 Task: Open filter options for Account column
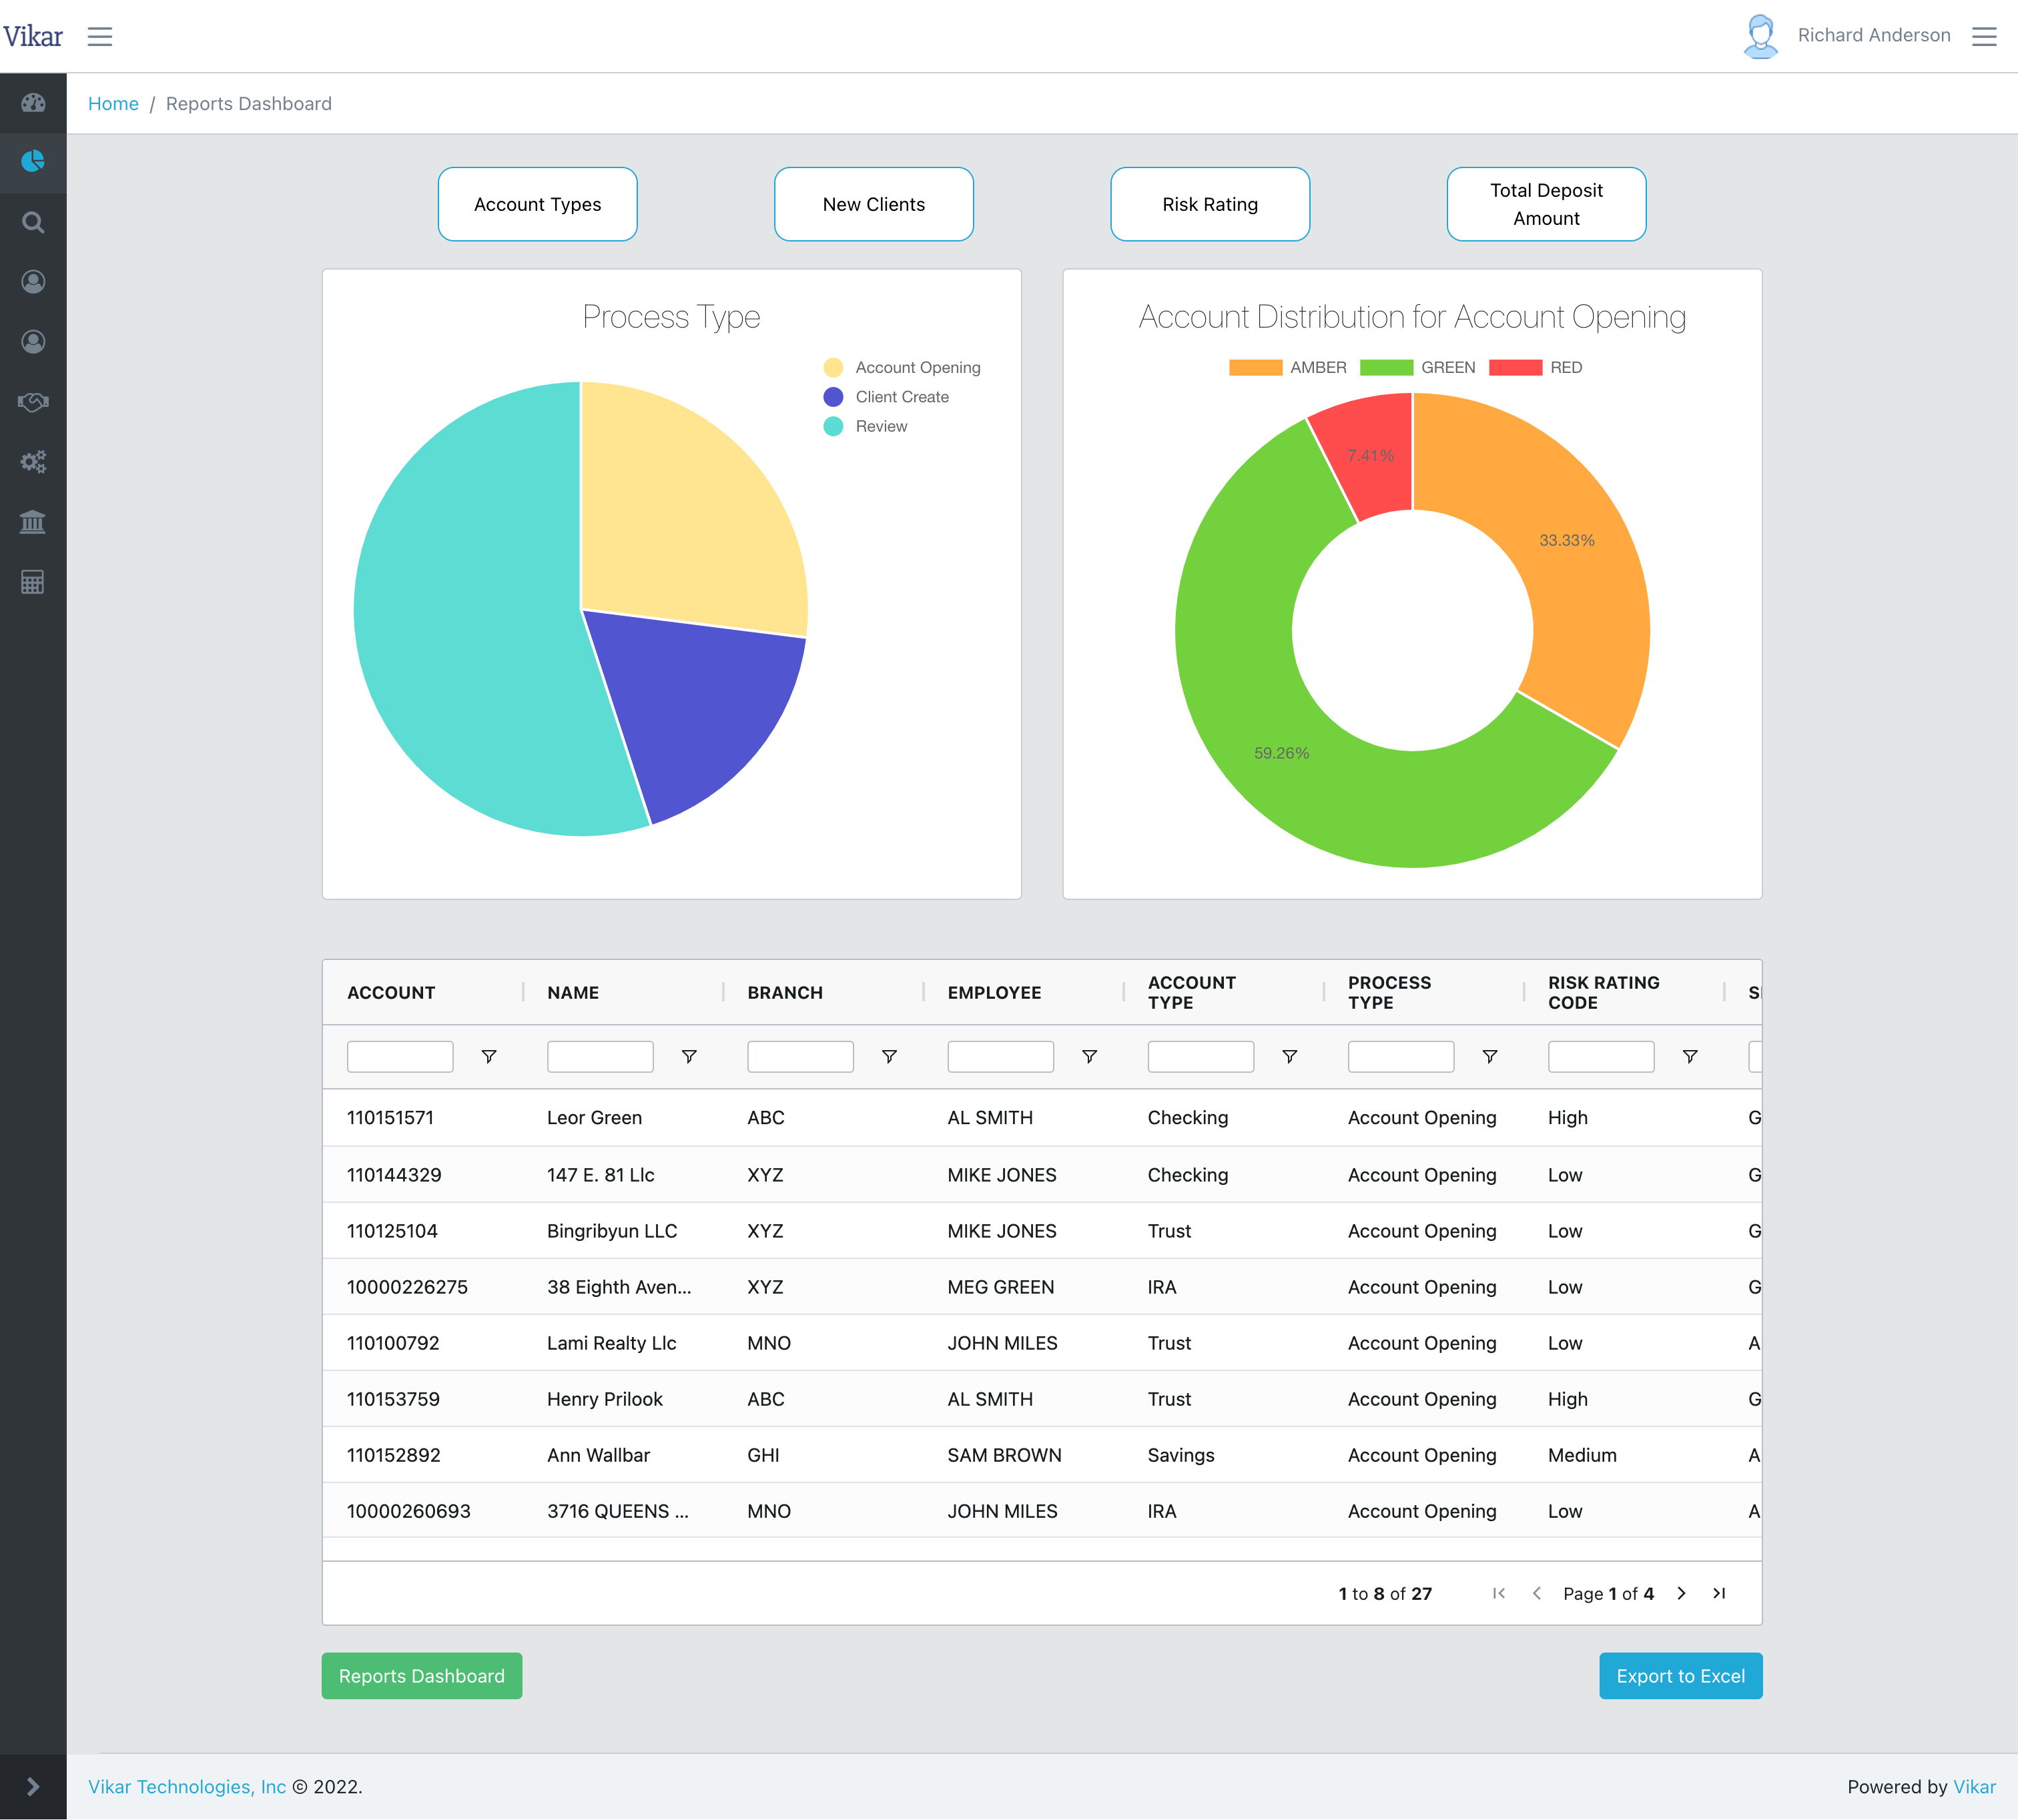pyautogui.click(x=489, y=1057)
